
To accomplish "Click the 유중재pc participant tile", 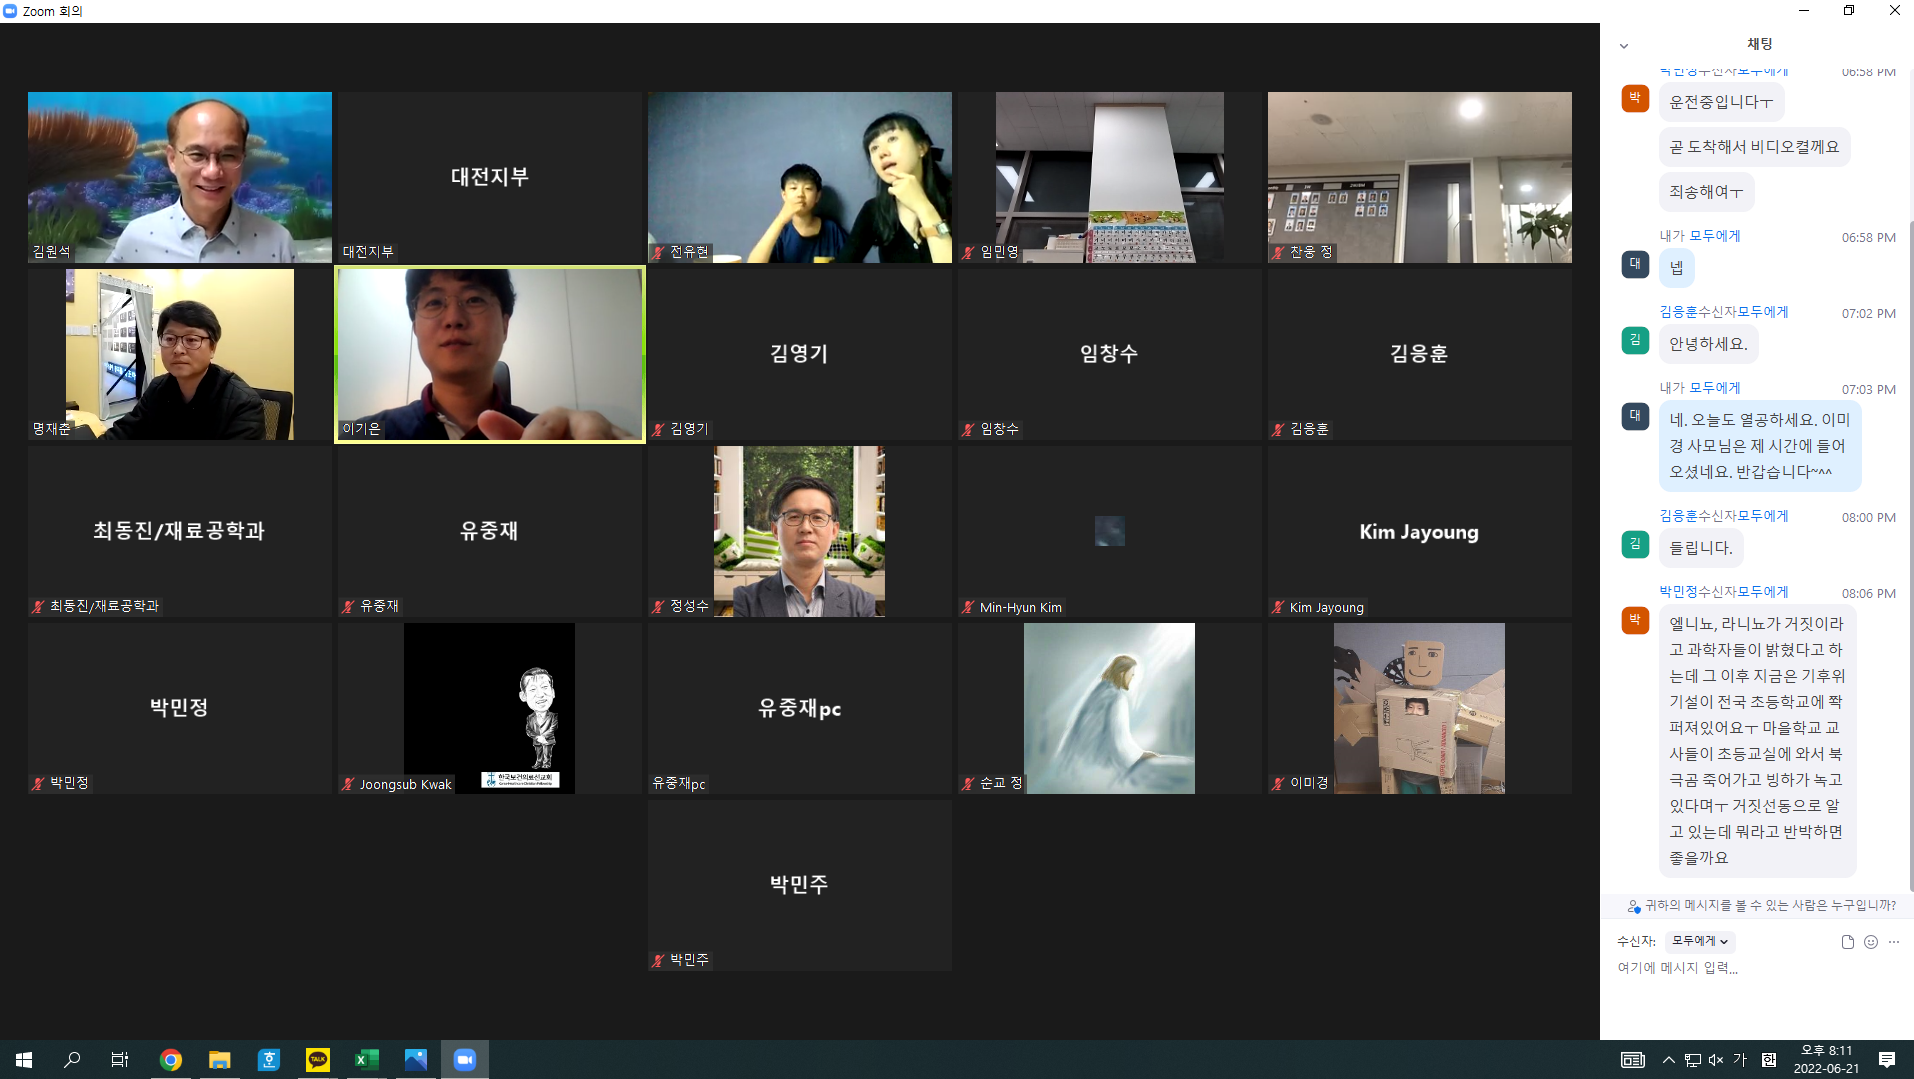I will (800, 708).
